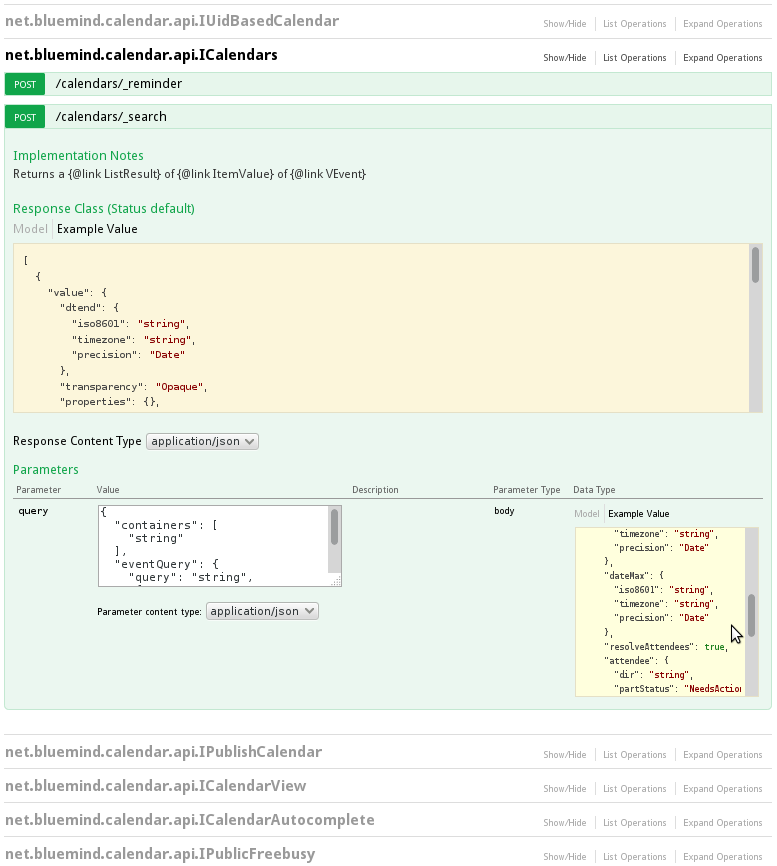
Task: Select Example Value tab under Response Class
Action: coord(97,229)
